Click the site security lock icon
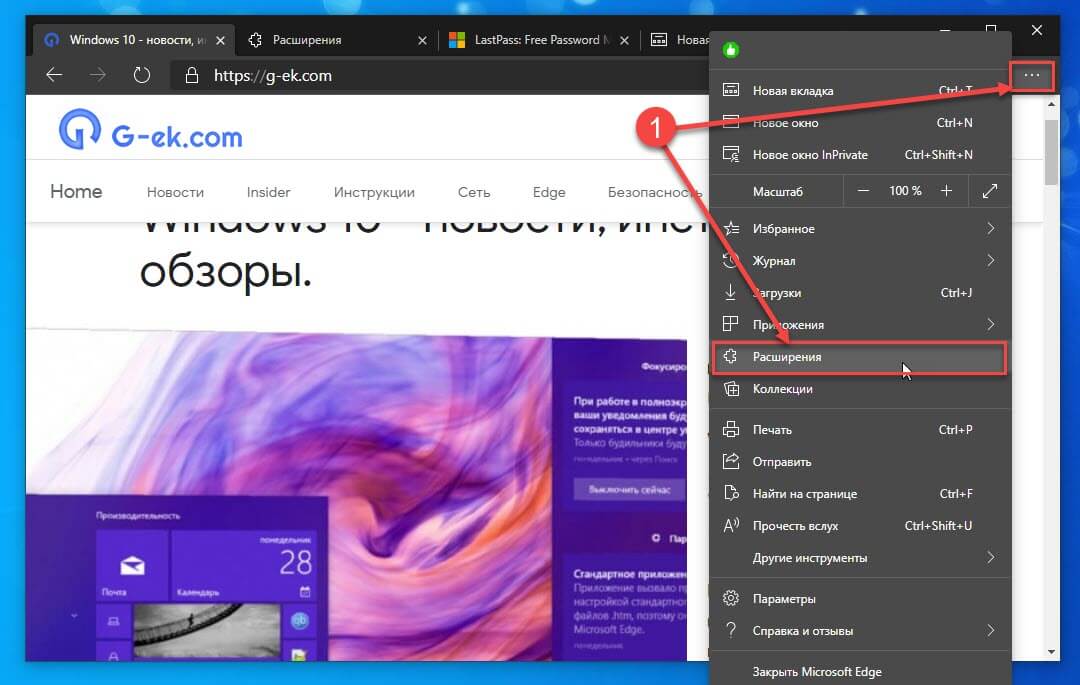The height and width of the screenshot is (685, 1080). (x=193, y=75)
